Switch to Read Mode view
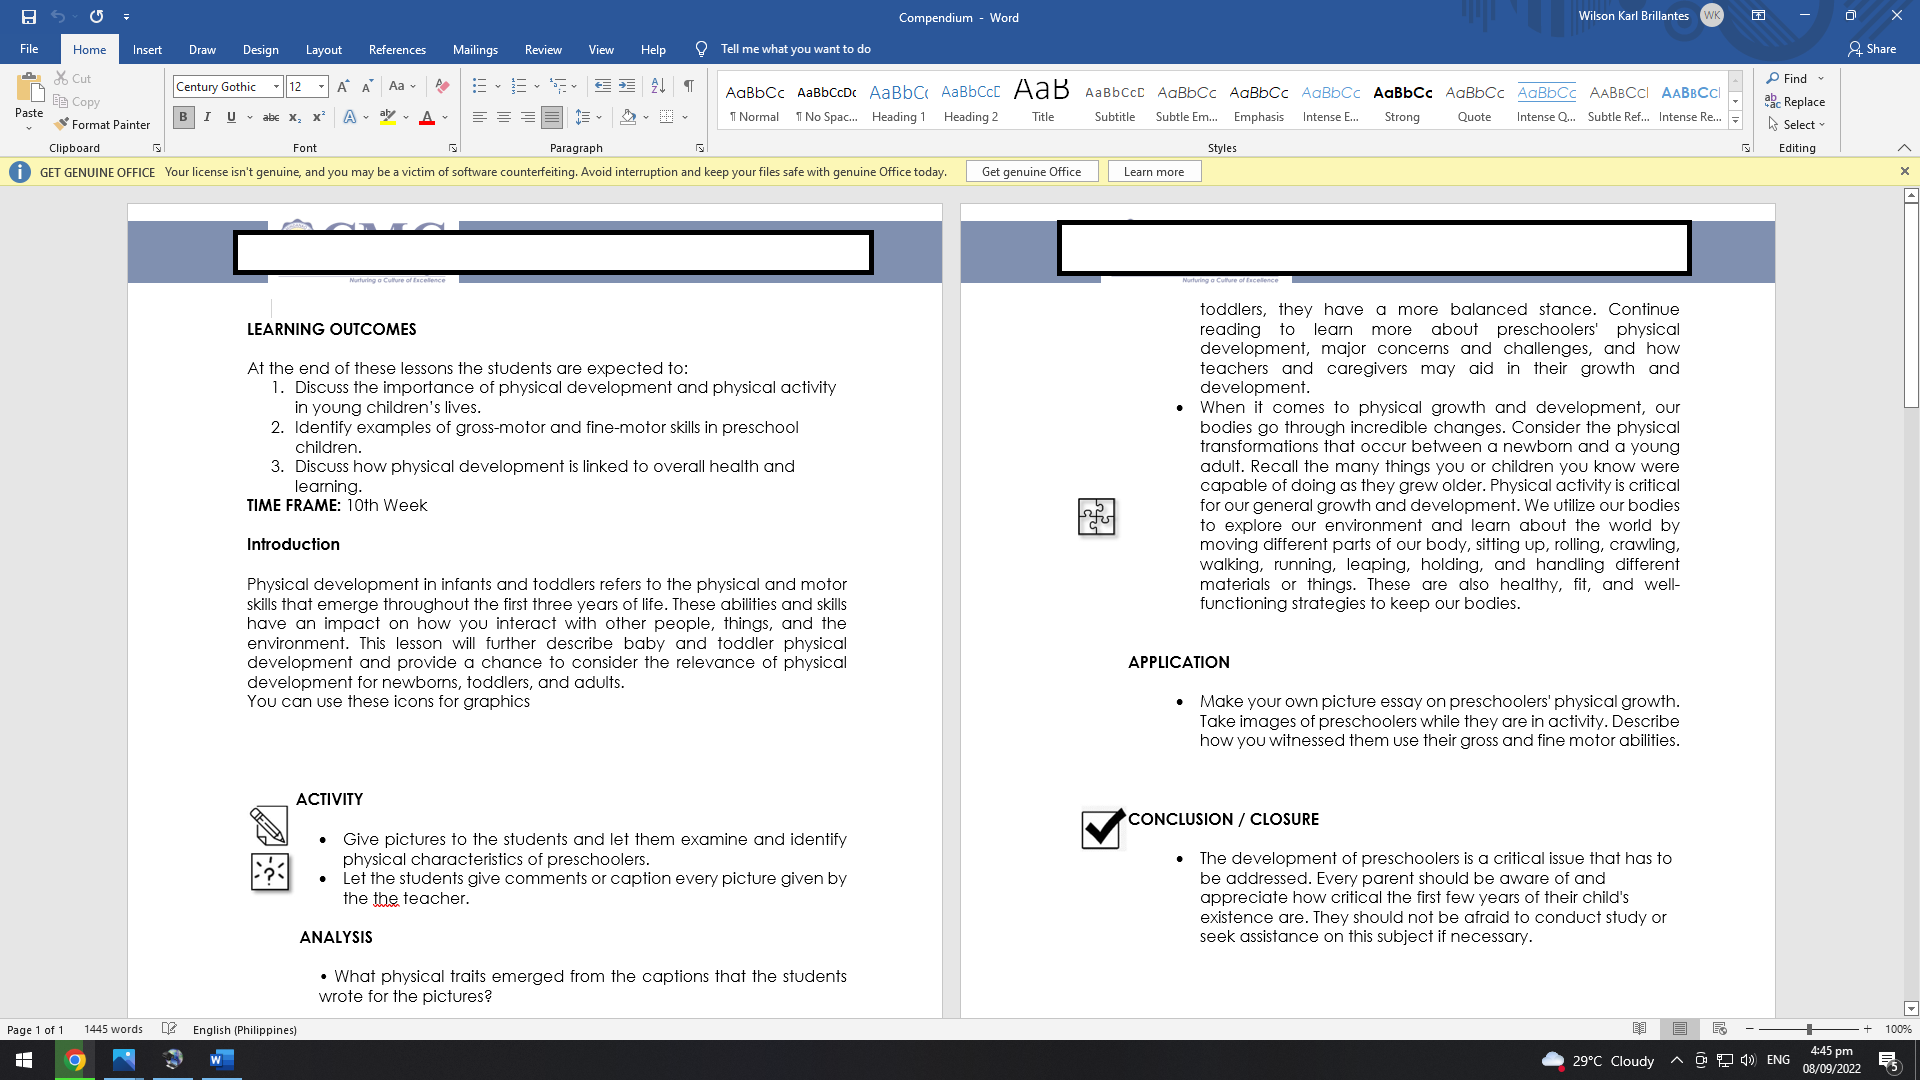Image resolution: width=1920 pixels, height=1080 pixels. tap(1639, 1029)
